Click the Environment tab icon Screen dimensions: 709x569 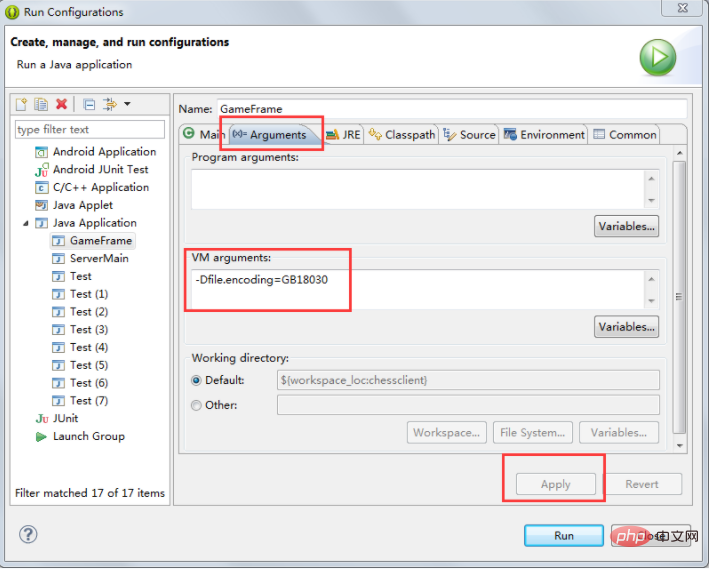pos(510,134)
